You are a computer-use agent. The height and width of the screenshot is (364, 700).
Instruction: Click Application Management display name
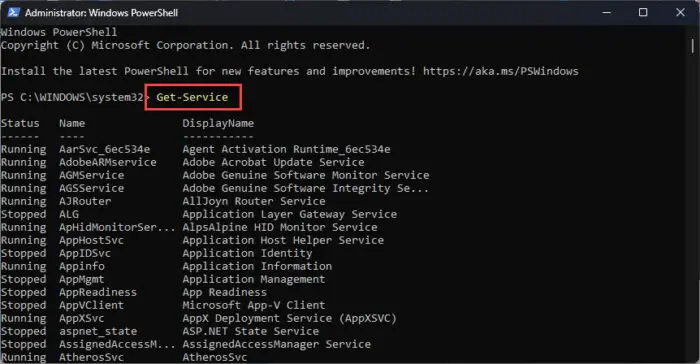point(254,279)
